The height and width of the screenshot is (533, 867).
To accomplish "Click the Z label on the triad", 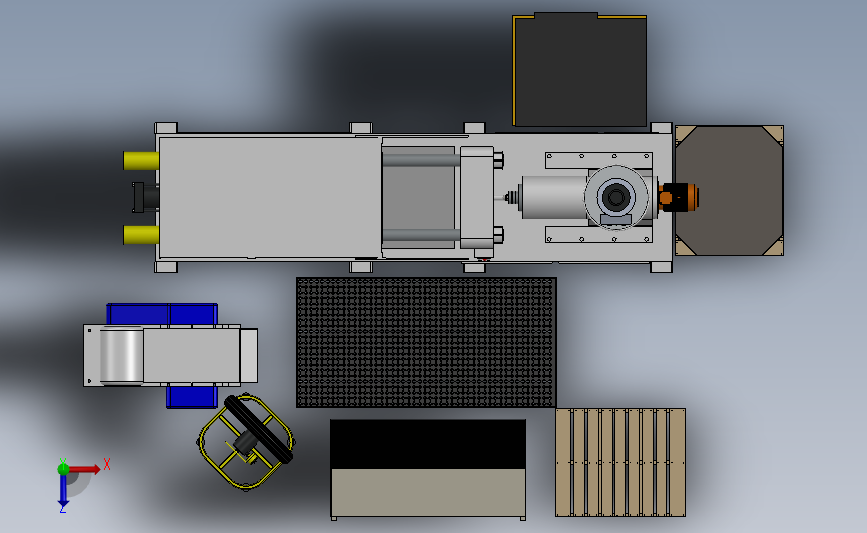I will coord(62,509).
